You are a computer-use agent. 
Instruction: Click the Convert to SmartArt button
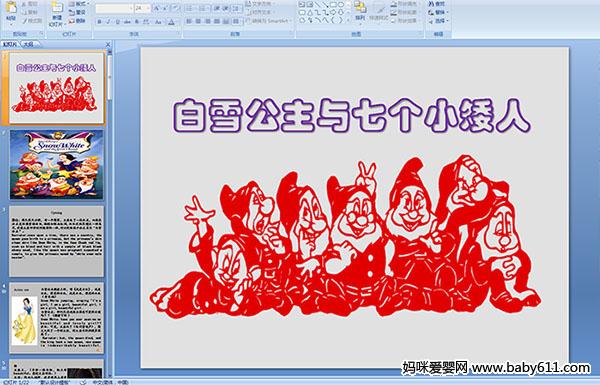click(x=269, y=21)
